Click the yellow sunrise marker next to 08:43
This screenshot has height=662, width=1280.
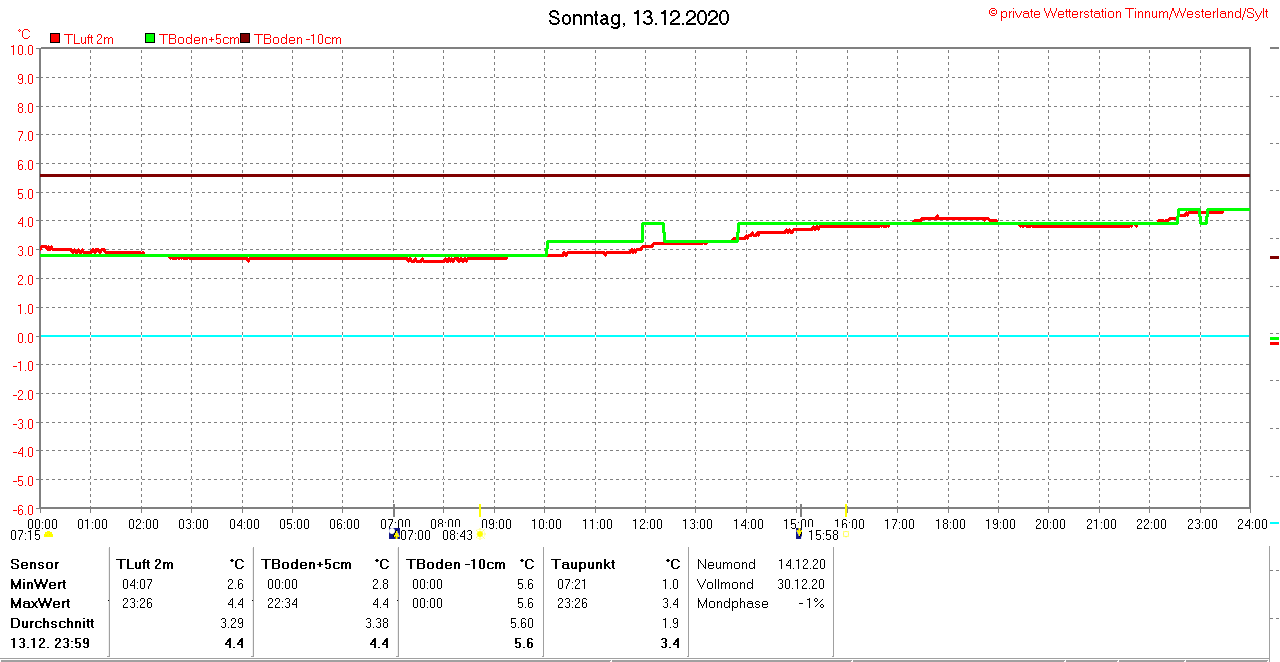point(480,535)
